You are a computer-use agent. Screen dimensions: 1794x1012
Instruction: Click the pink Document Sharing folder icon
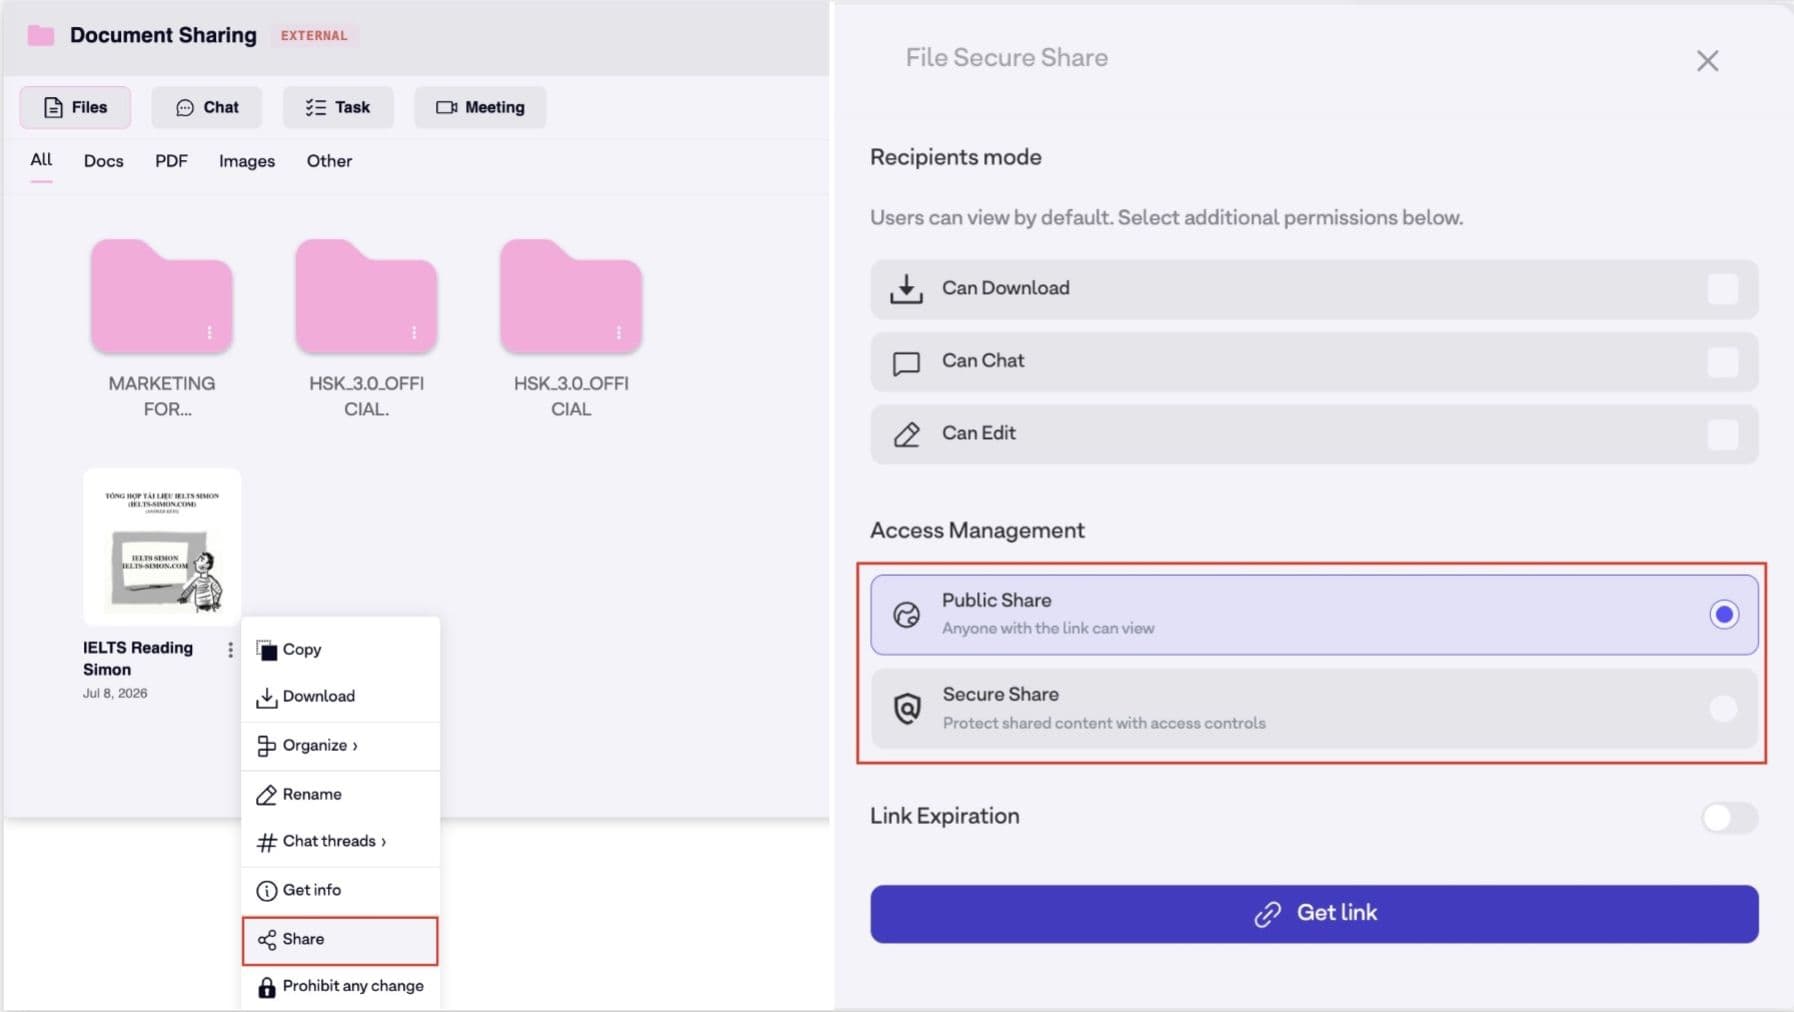click(x=41, y=36)
